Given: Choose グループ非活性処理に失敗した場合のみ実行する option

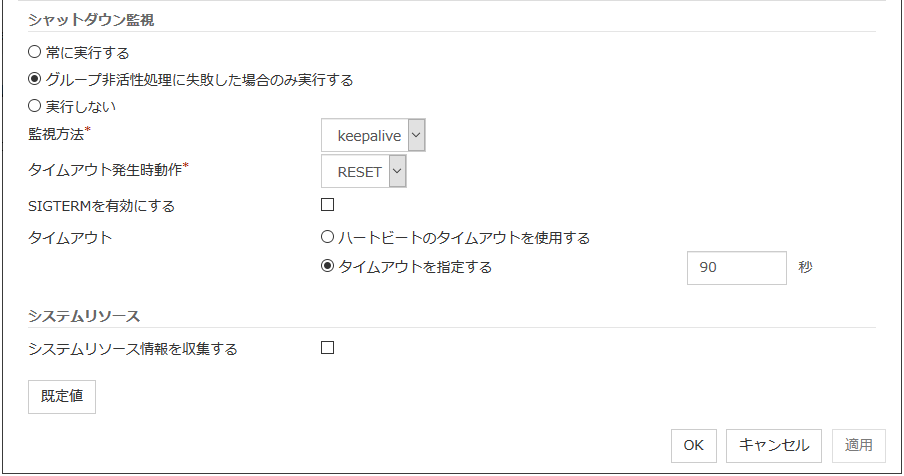Looking at the screenshot, I should [x=35, y=78].
